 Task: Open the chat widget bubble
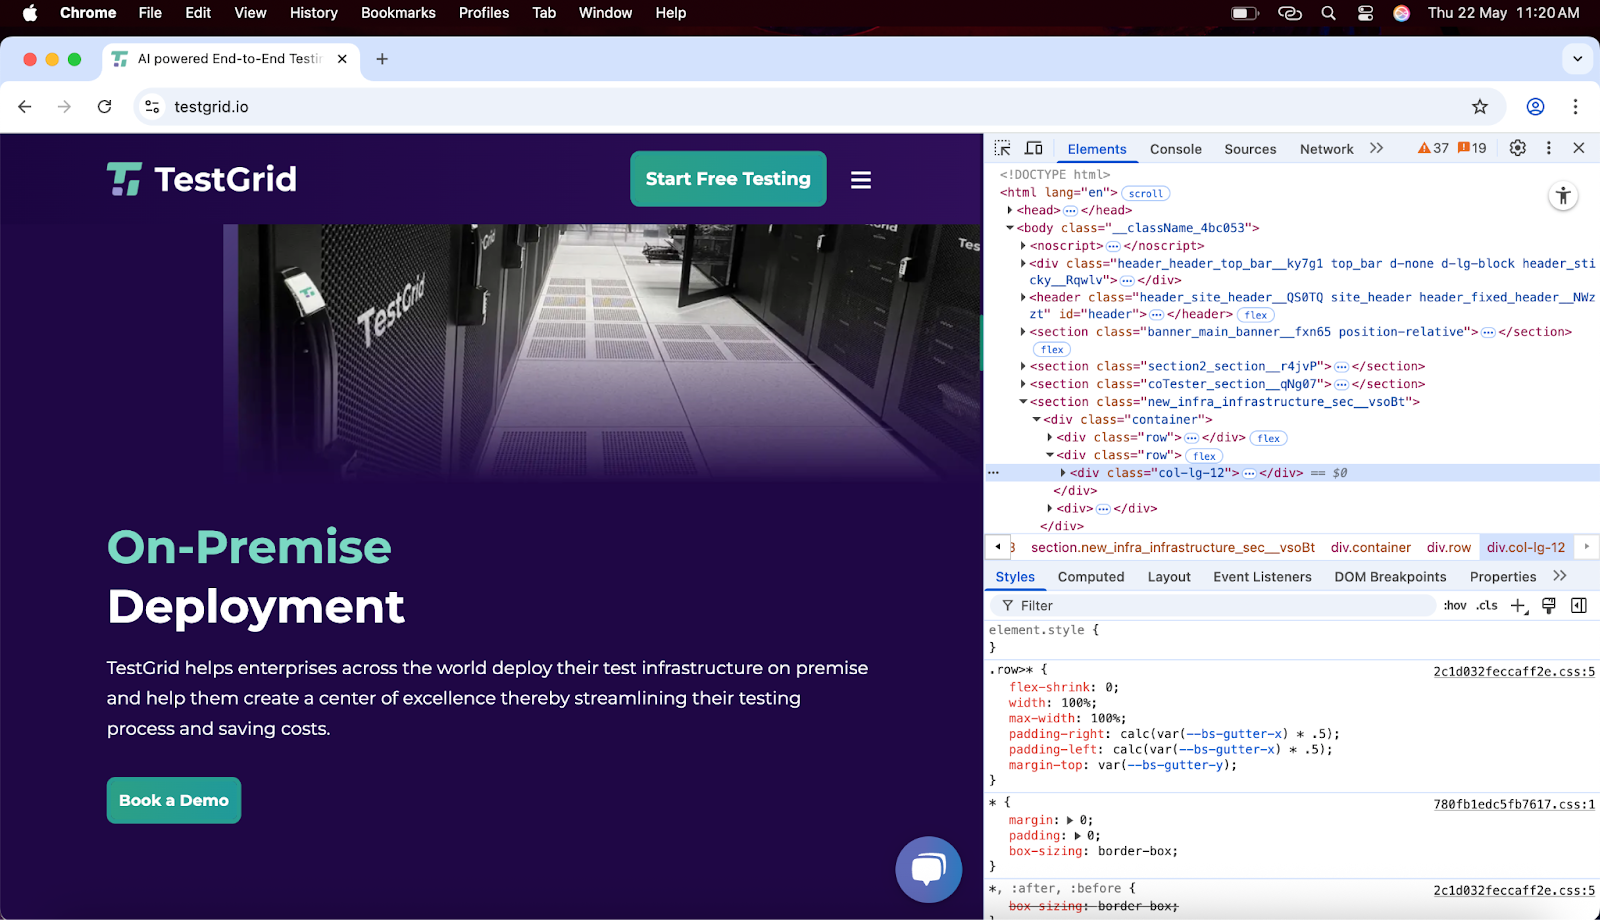(x=929, y=869)
